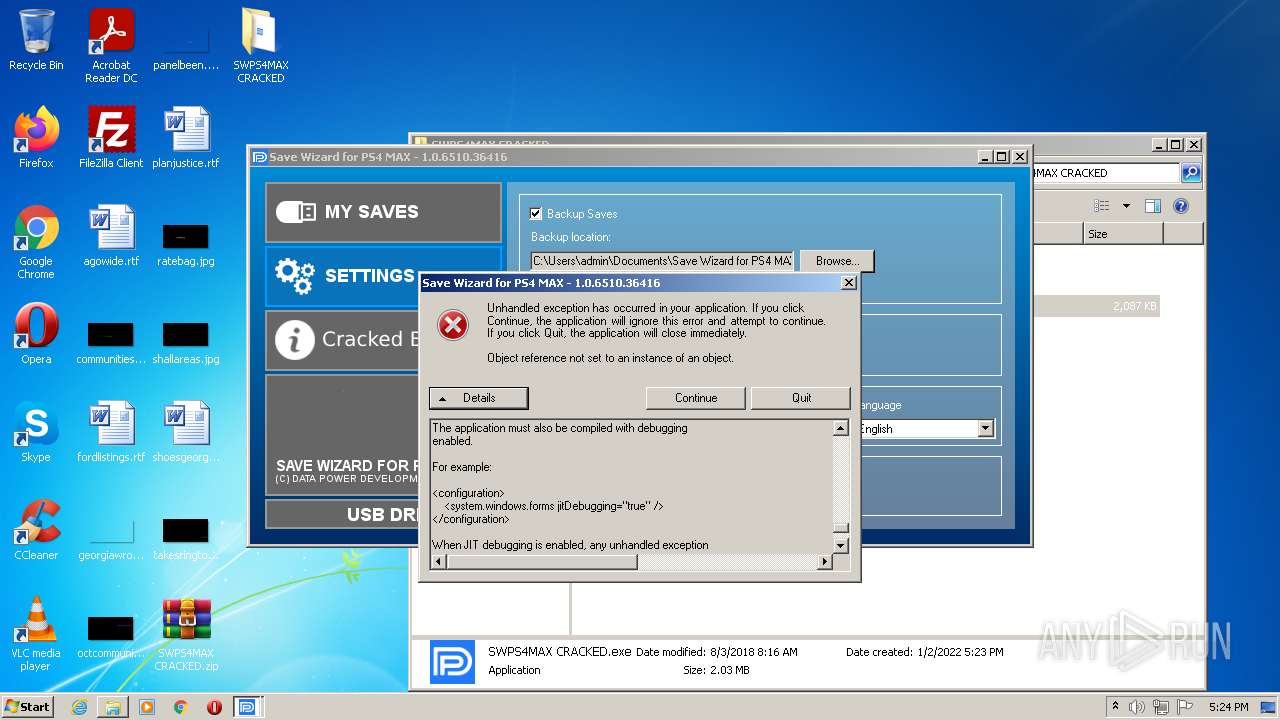
Task: Open Internet Explorer from taskbar
Action: [79, 707]
